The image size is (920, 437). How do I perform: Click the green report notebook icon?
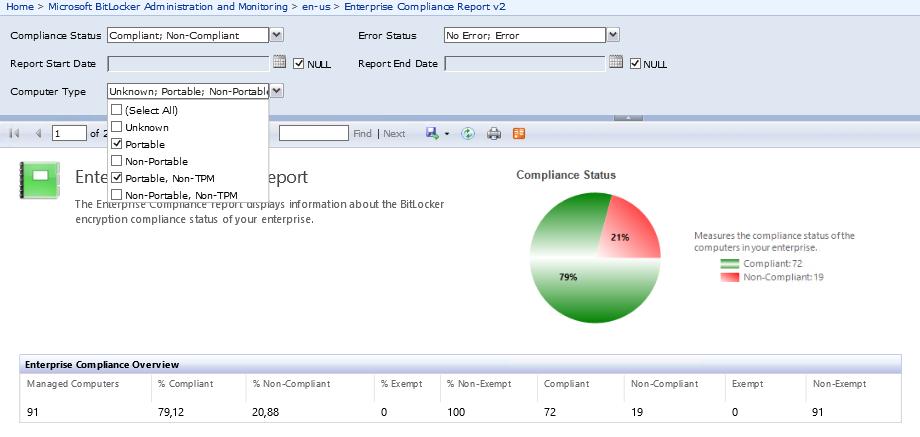click(x=39, y=179)
